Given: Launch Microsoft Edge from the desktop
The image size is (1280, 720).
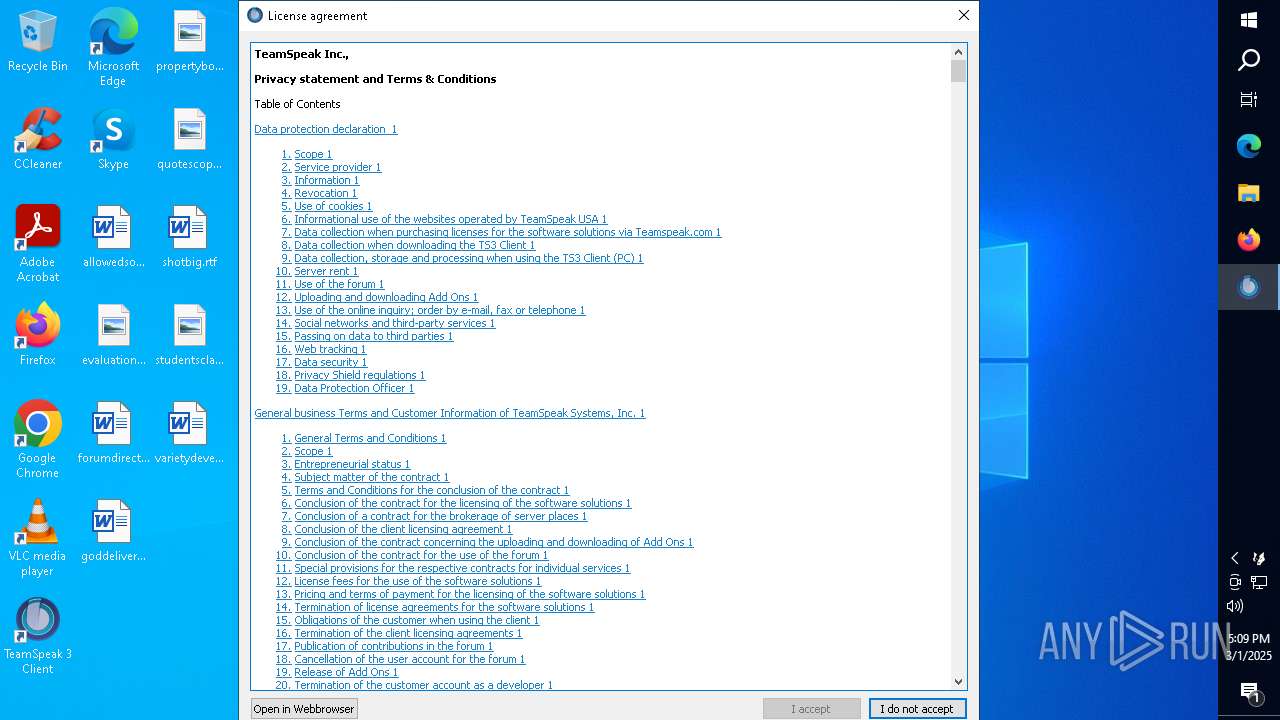Looking at the screenshot, I should (113, 48).
